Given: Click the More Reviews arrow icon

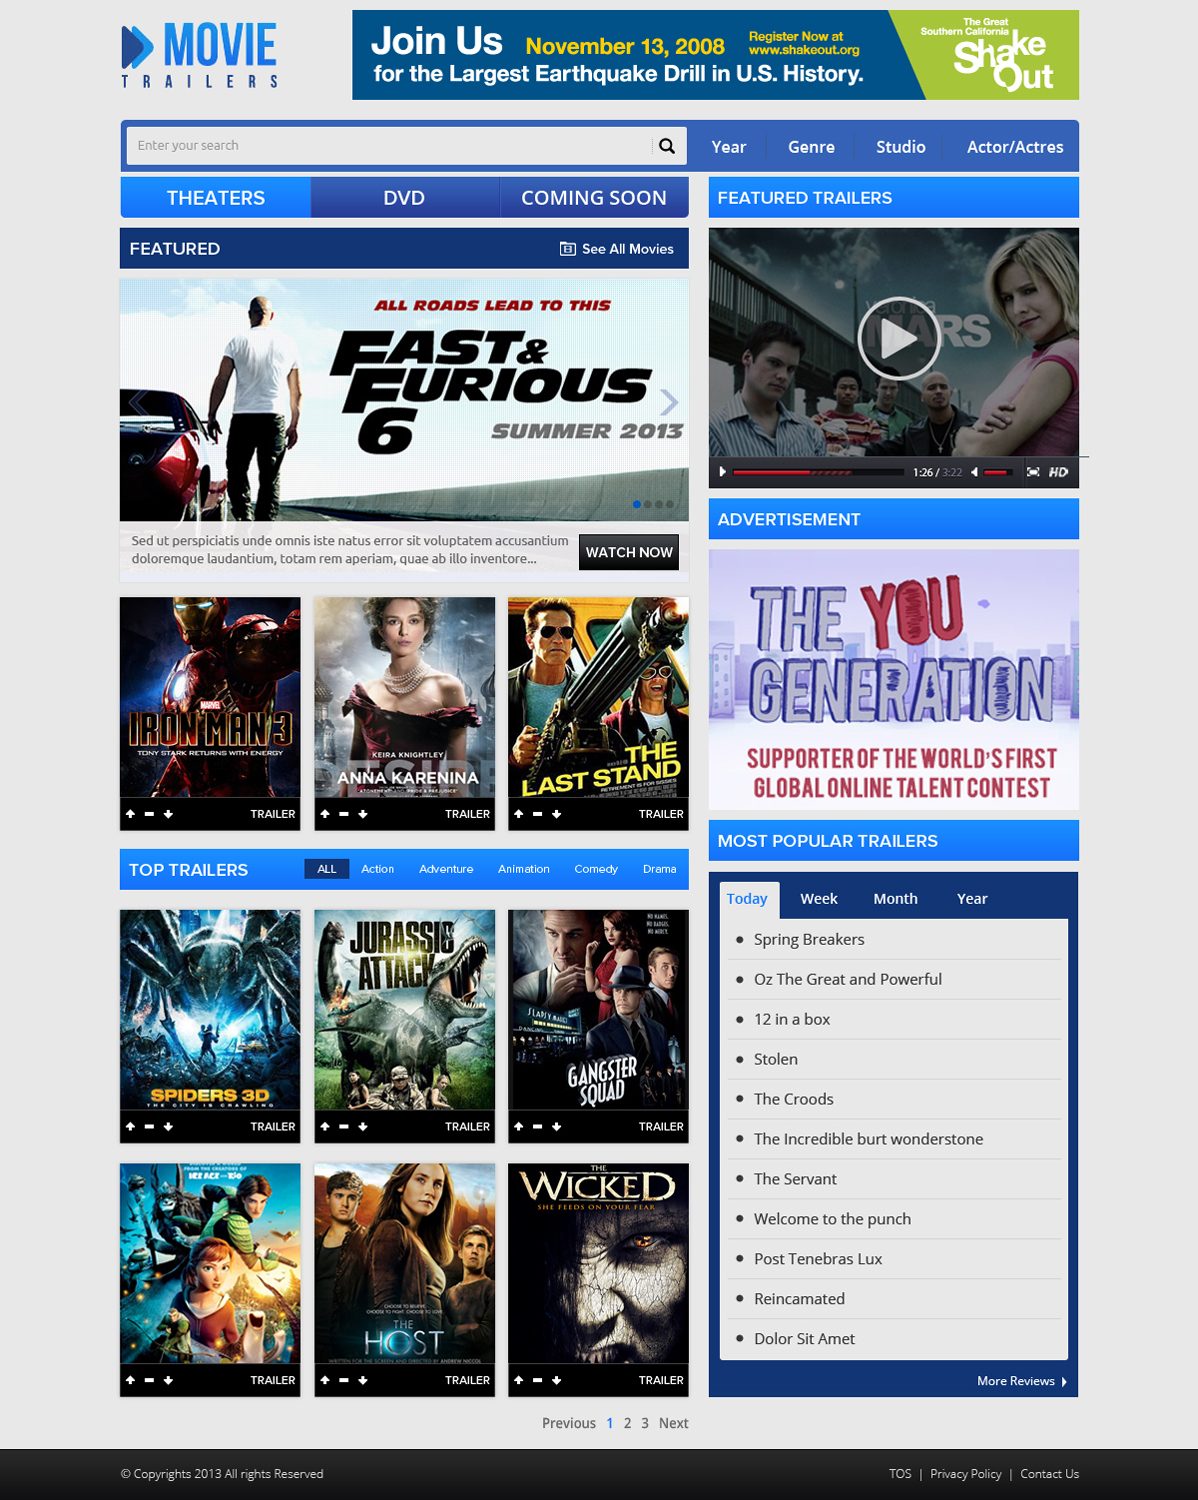Looking at the screenshot, I should coord(1064,1382).
